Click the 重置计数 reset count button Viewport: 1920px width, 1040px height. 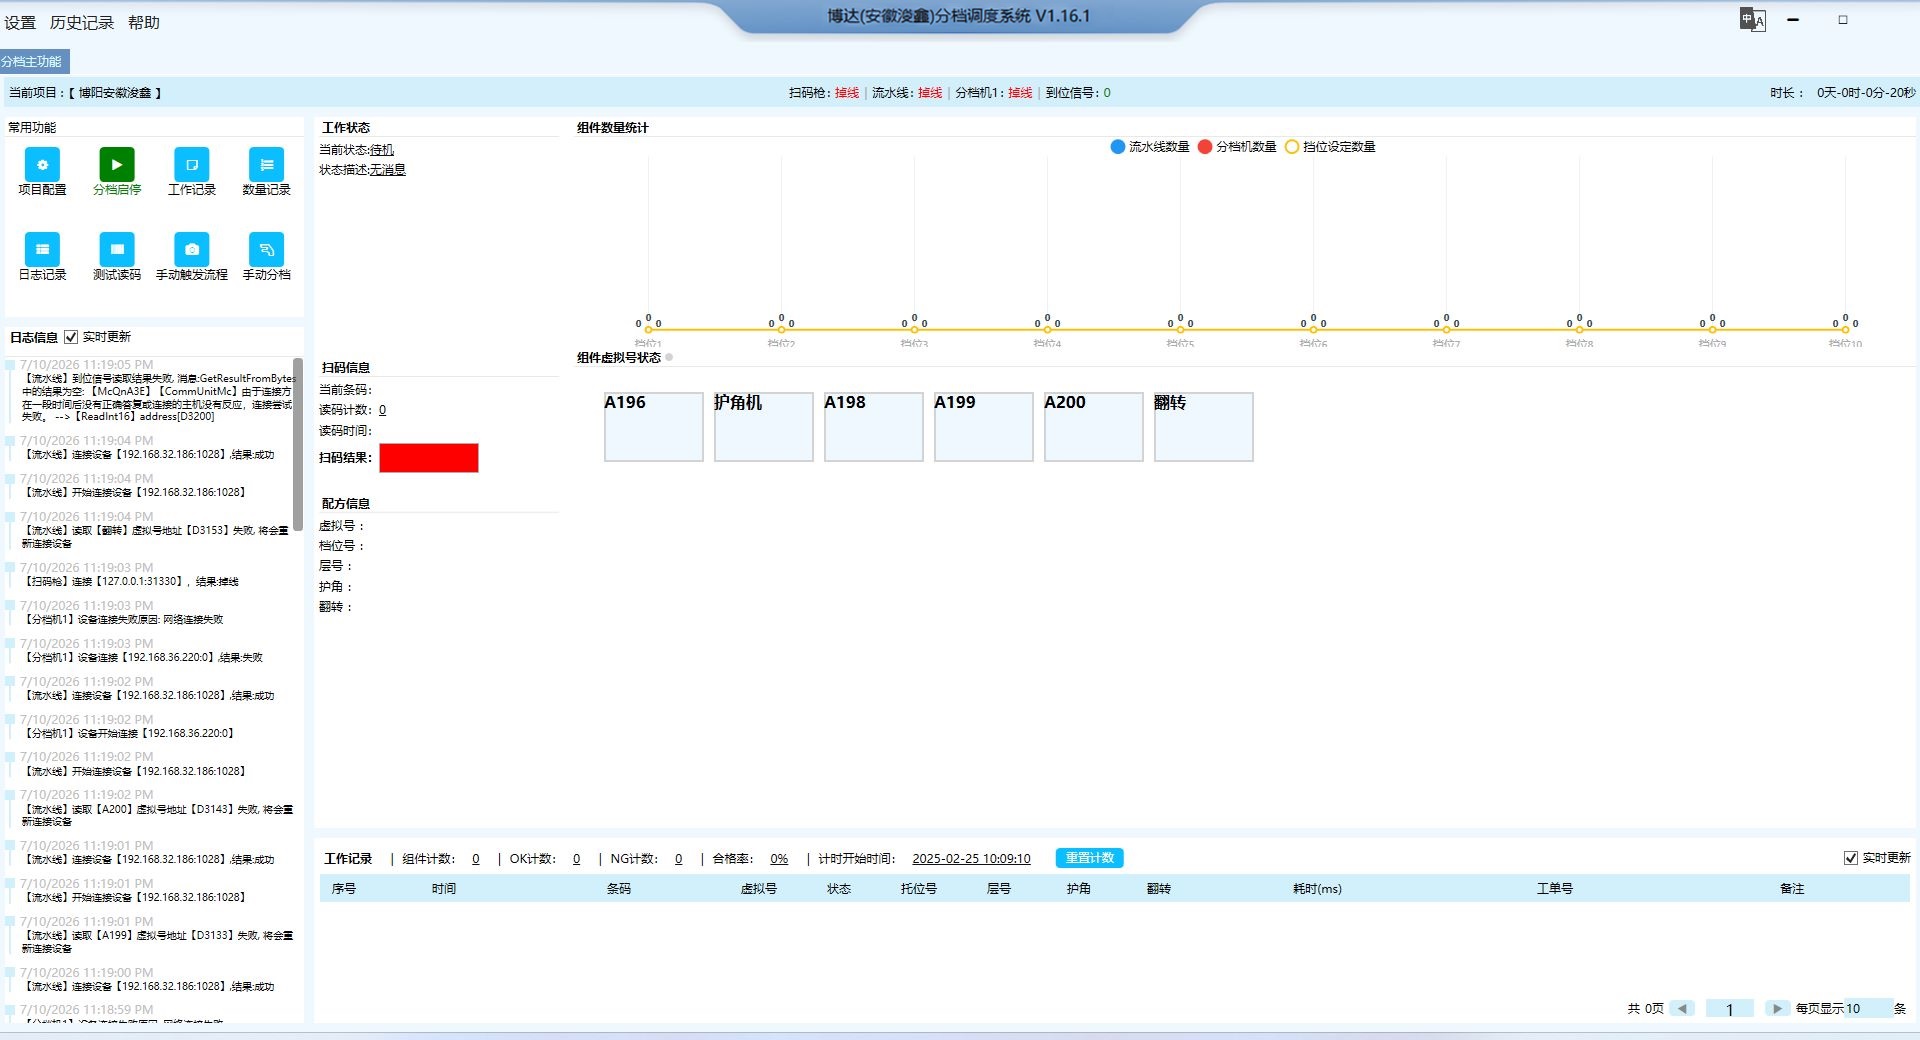point(1090,858)
